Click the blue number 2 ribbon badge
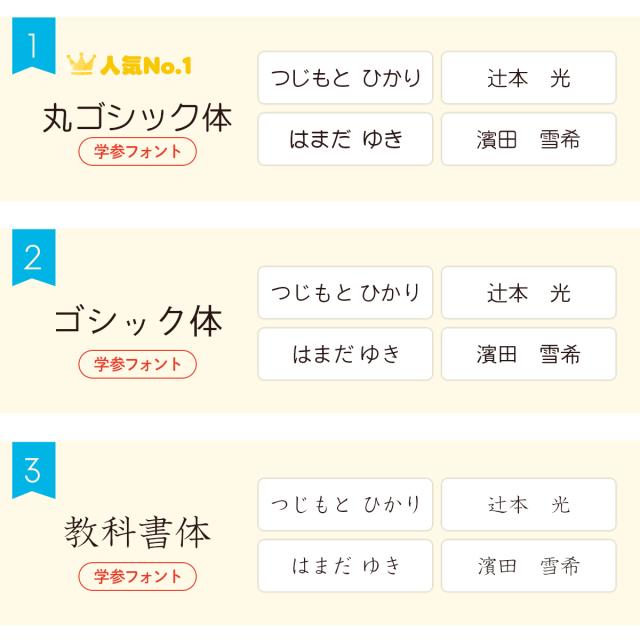 [33, 257]
